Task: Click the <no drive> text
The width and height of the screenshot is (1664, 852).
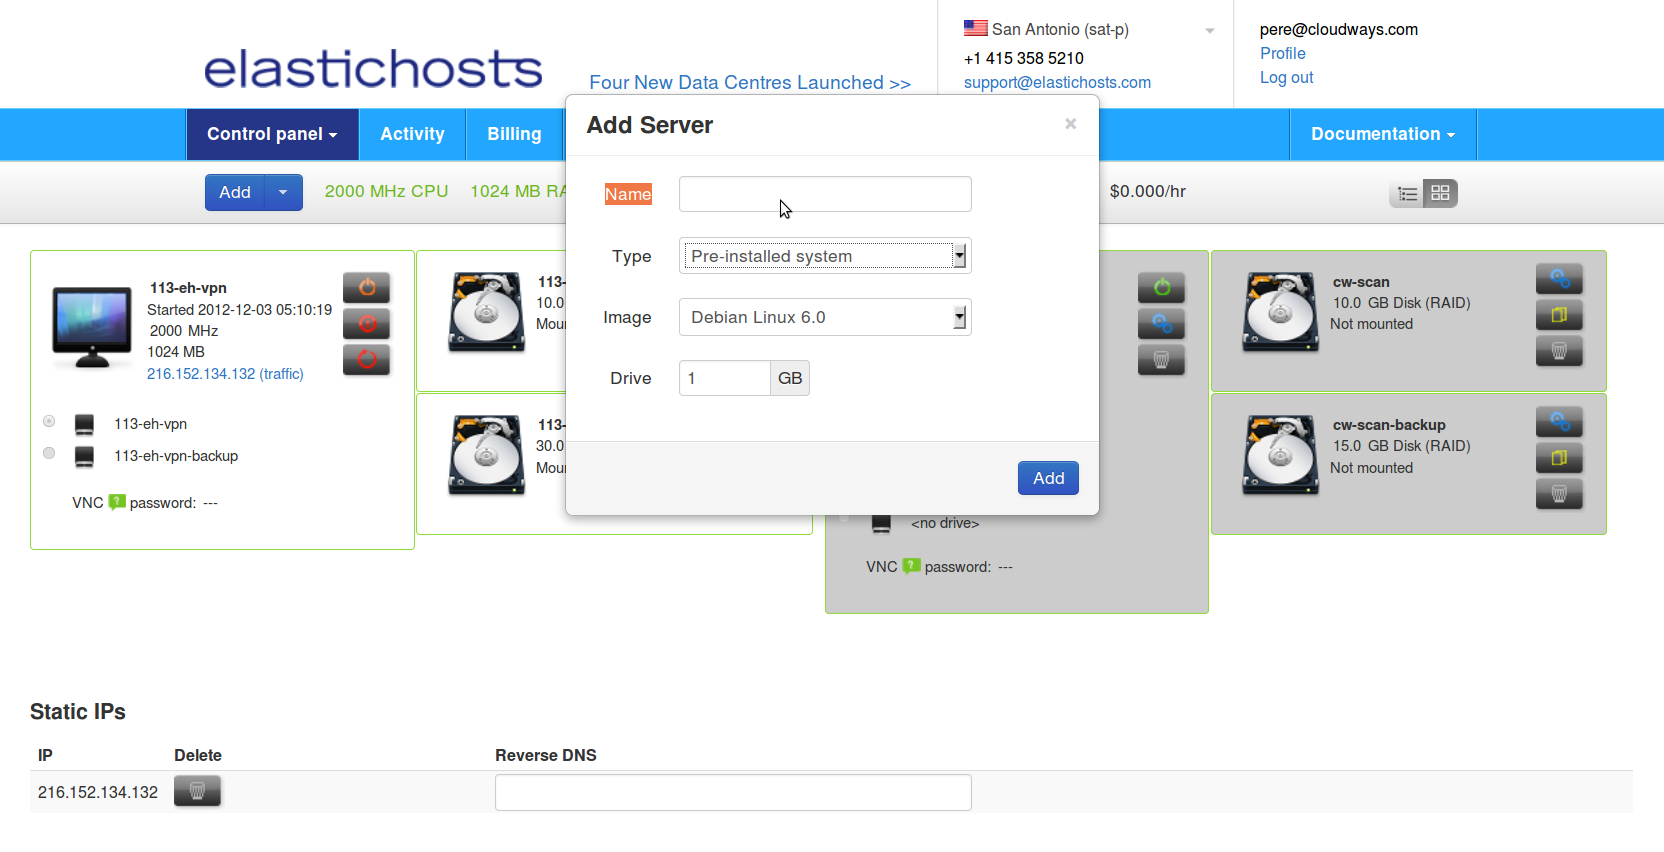Action: pos(945,523)
